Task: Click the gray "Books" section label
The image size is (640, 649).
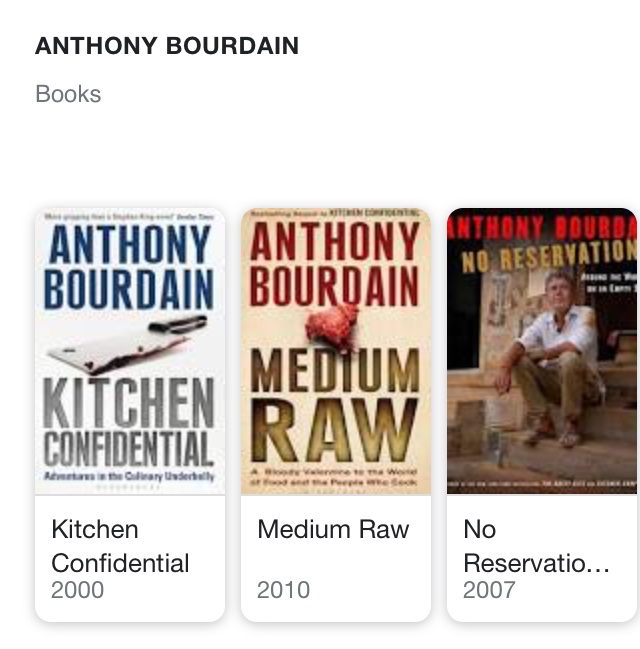Action: (68, 94)
